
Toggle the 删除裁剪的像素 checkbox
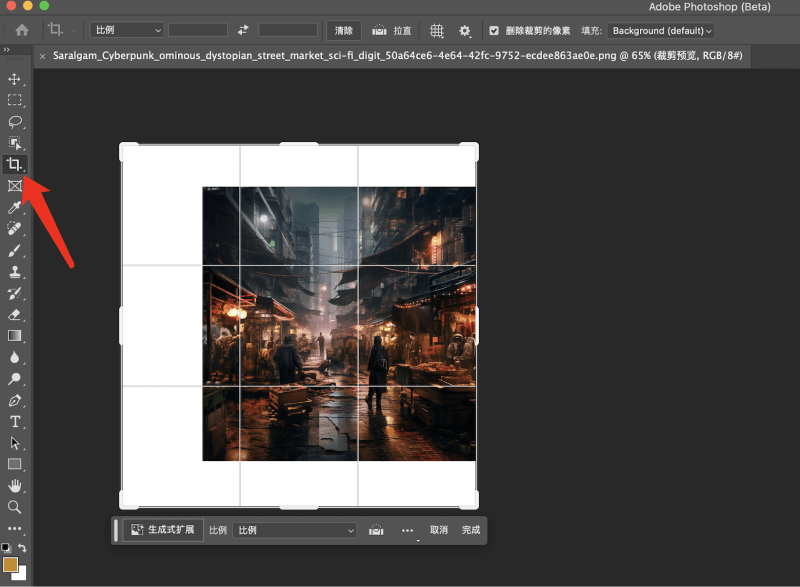[493, 30]
